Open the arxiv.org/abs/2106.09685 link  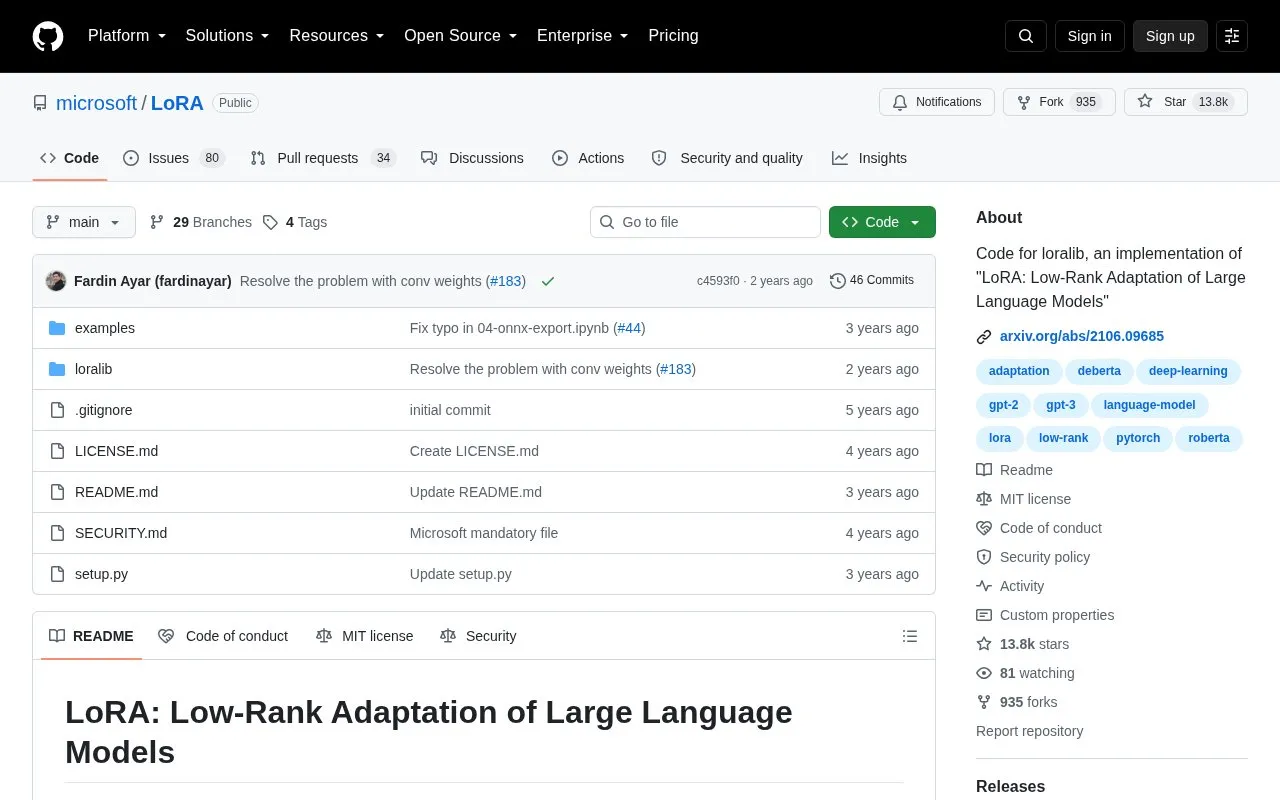[1082, 337]
